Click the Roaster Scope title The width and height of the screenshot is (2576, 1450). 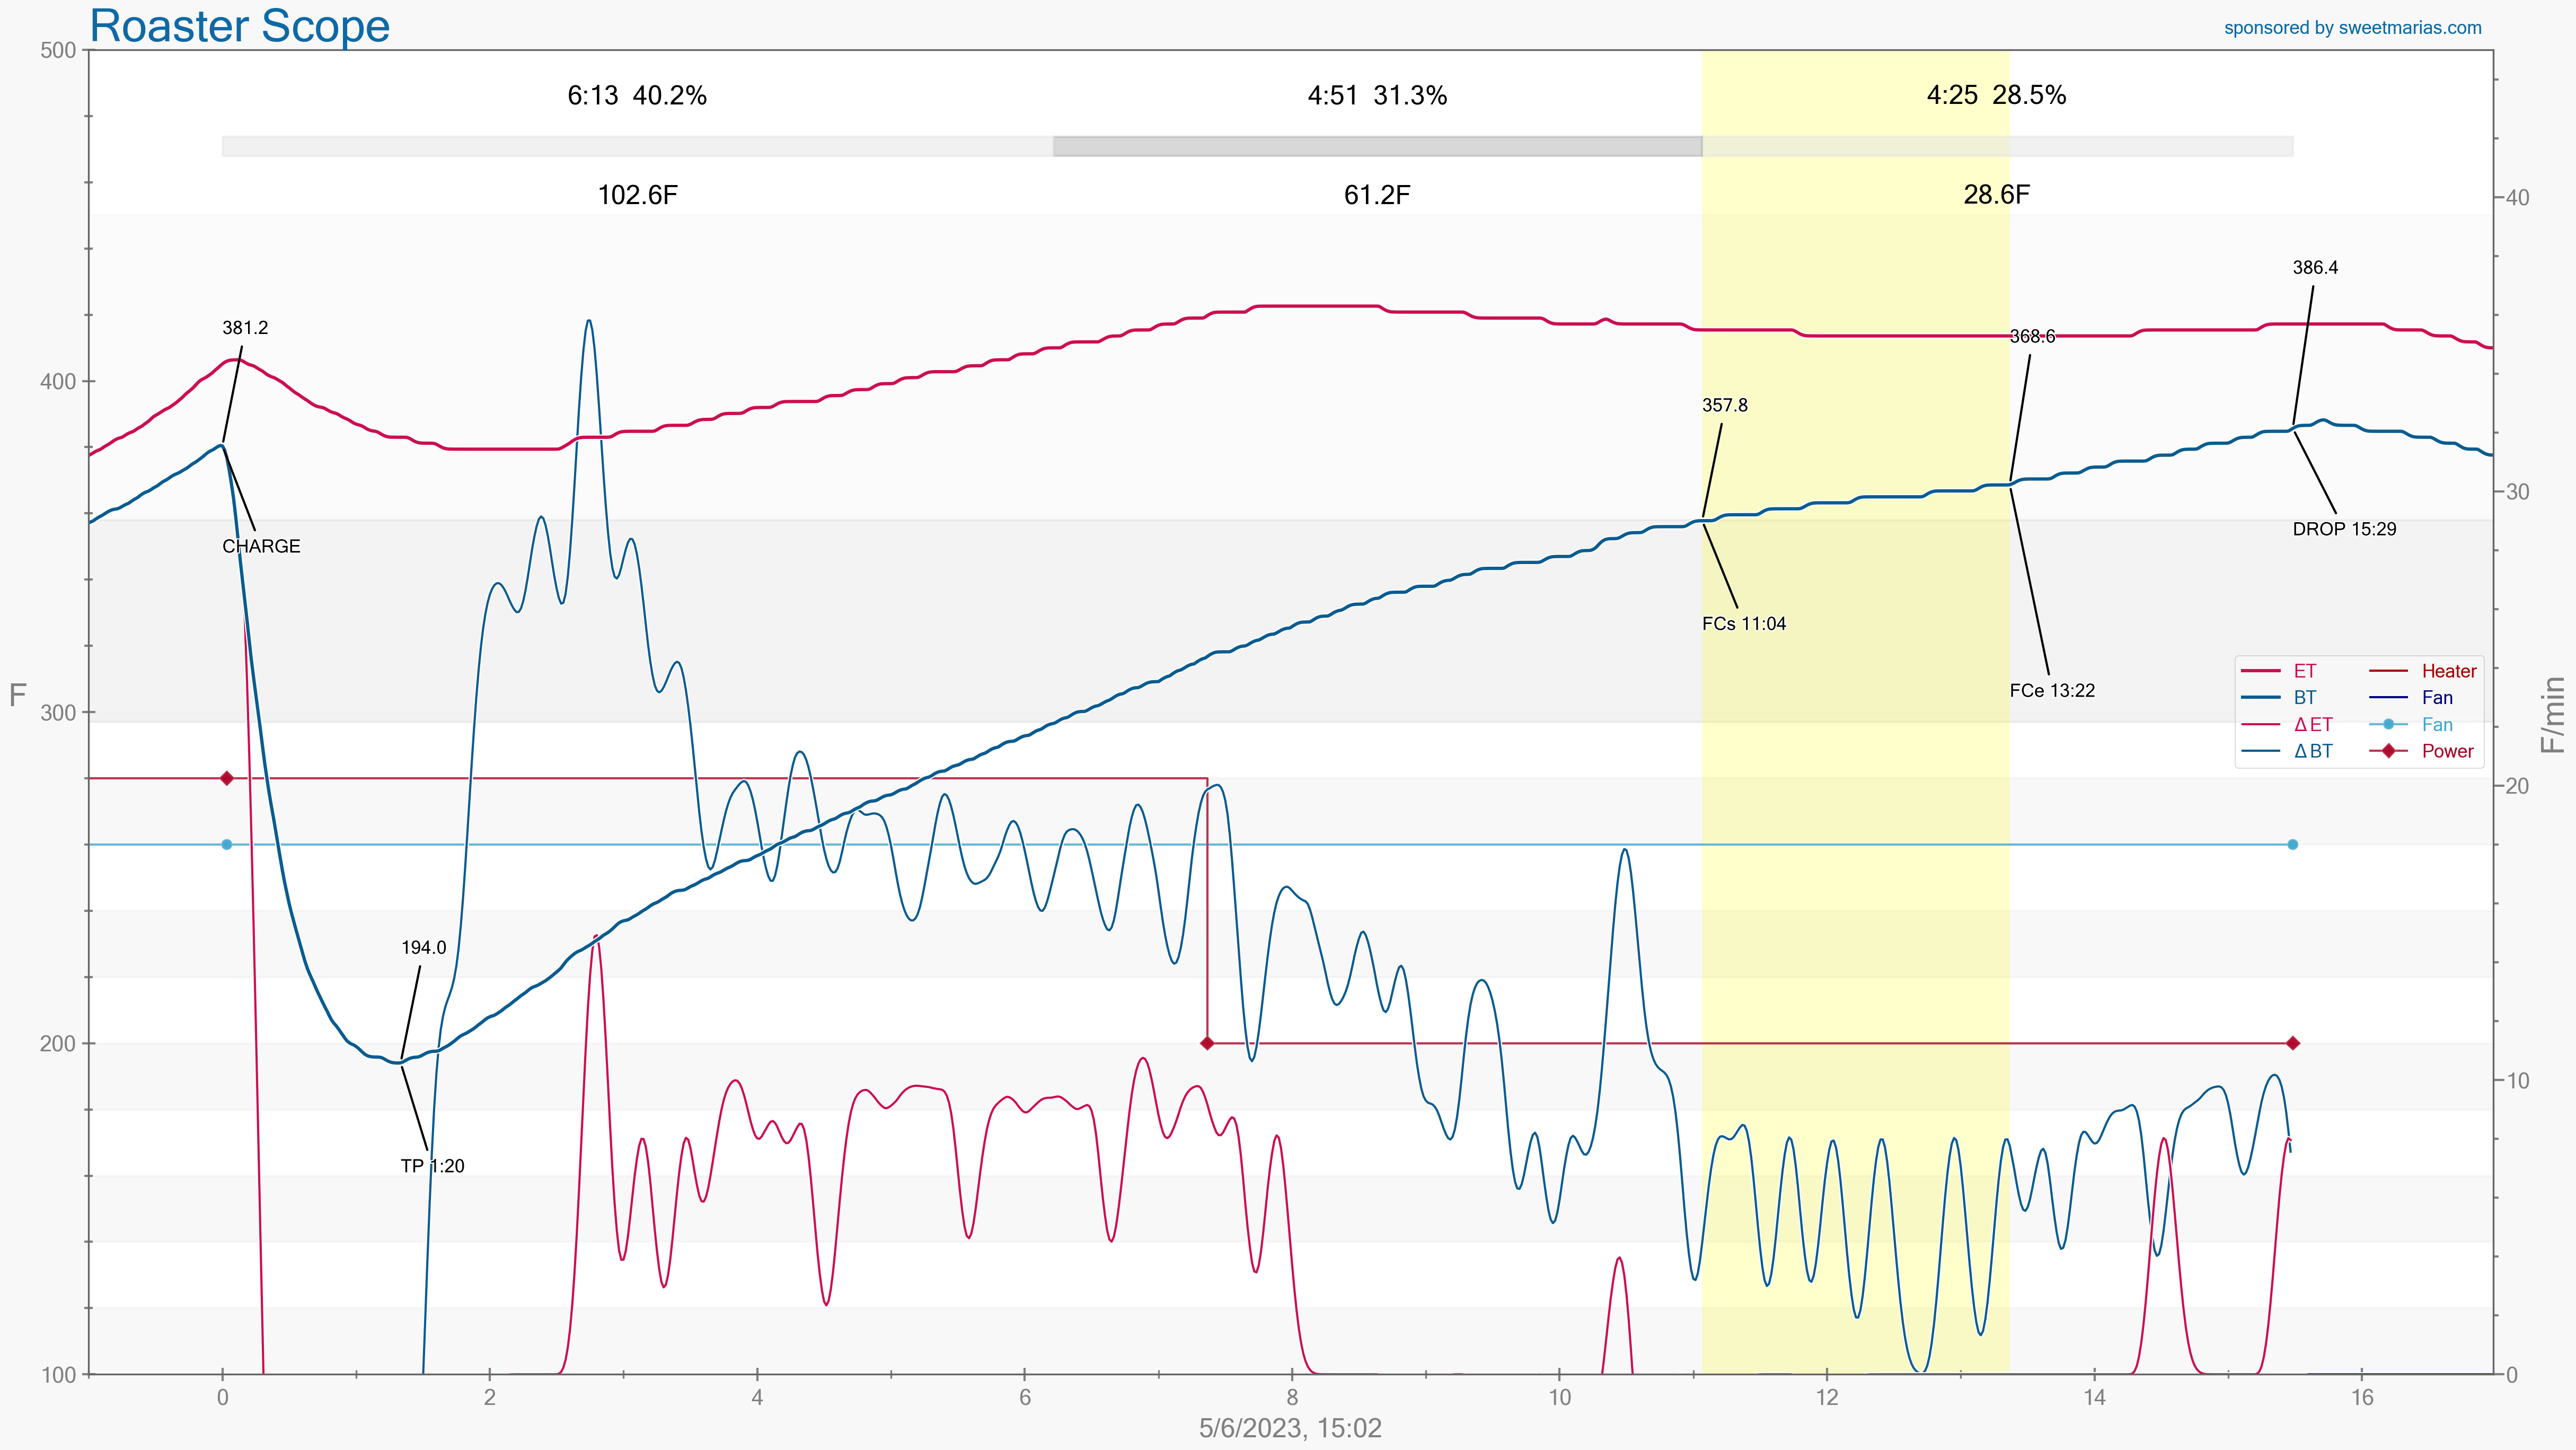click(240, 26)
